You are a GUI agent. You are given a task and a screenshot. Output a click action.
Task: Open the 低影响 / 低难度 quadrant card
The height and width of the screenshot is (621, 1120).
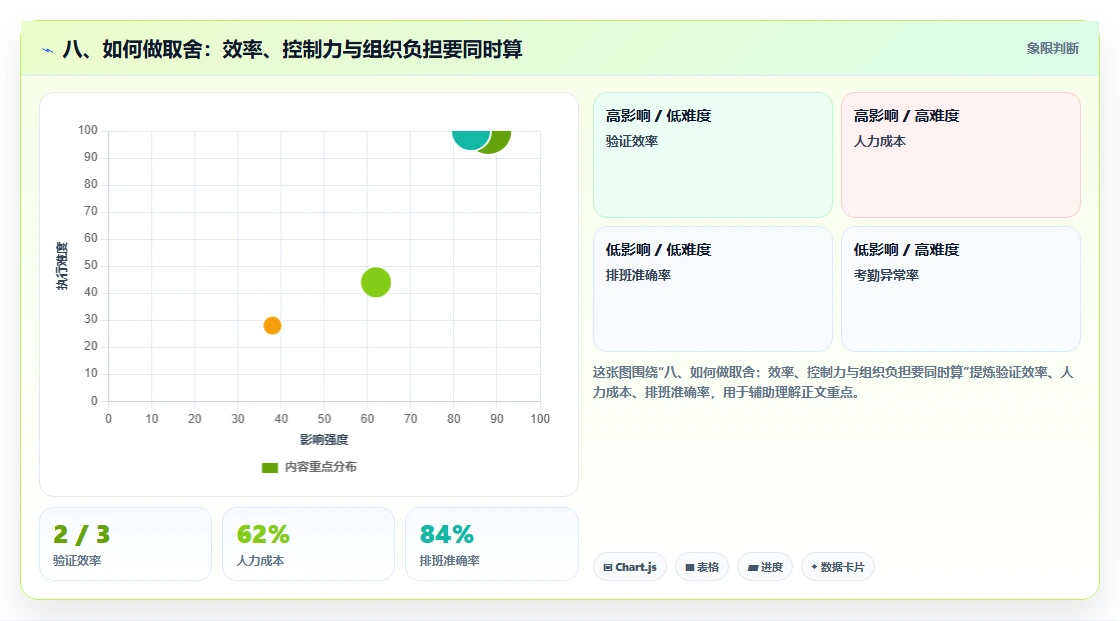tap(712, 289)
